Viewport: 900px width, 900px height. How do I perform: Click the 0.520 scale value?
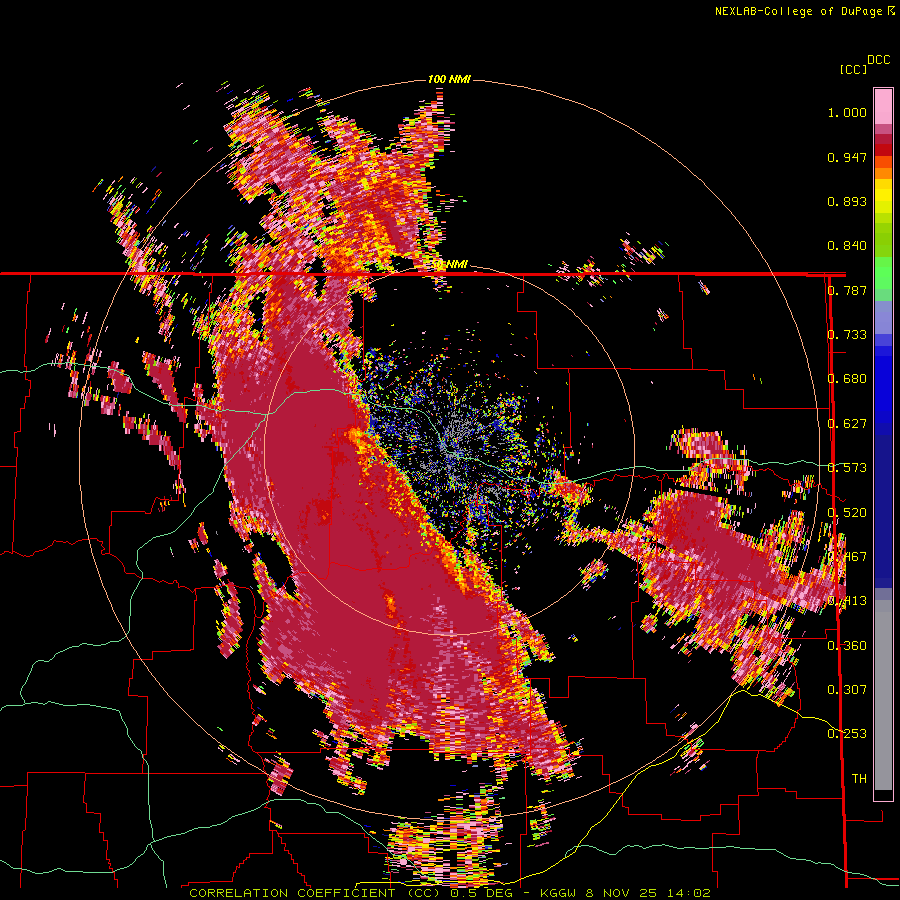pos(847,513)
